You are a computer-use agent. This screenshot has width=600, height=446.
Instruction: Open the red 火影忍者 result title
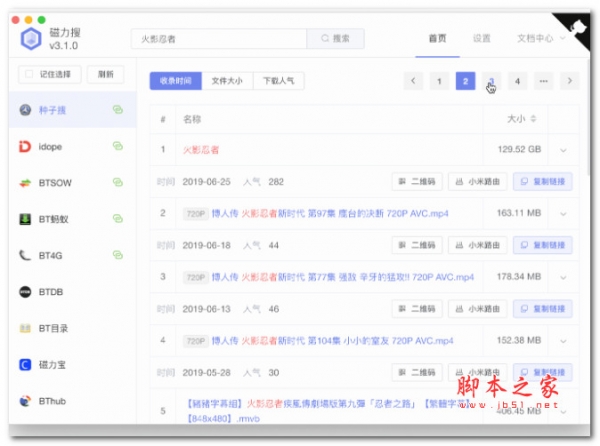tap(201, 150)
